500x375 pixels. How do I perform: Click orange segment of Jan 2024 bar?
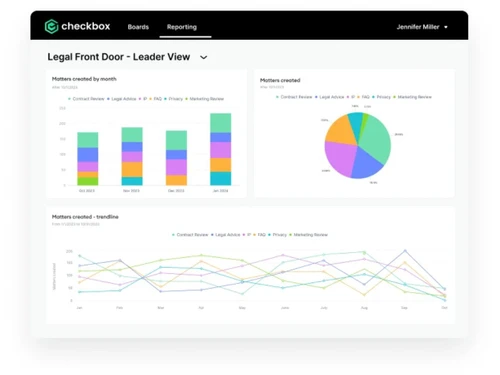pyautogui.click(x=220, y=165)
